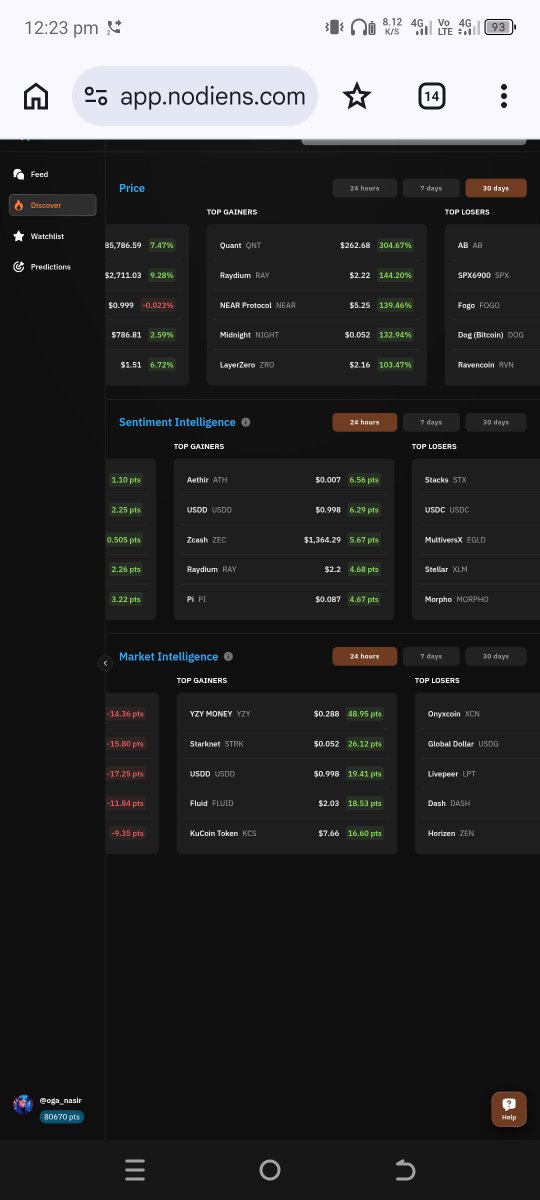Select Market Intelligence 7 days filter
This screenshot has height=1200, width=540.
tap(431, 656)
